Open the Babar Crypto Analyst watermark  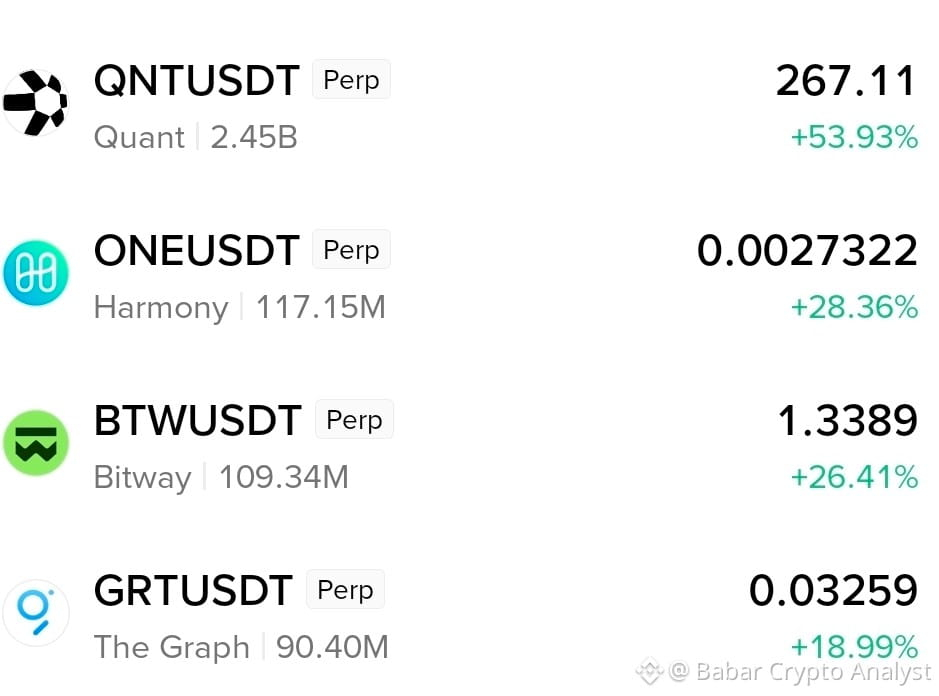[x=799, y=671]
